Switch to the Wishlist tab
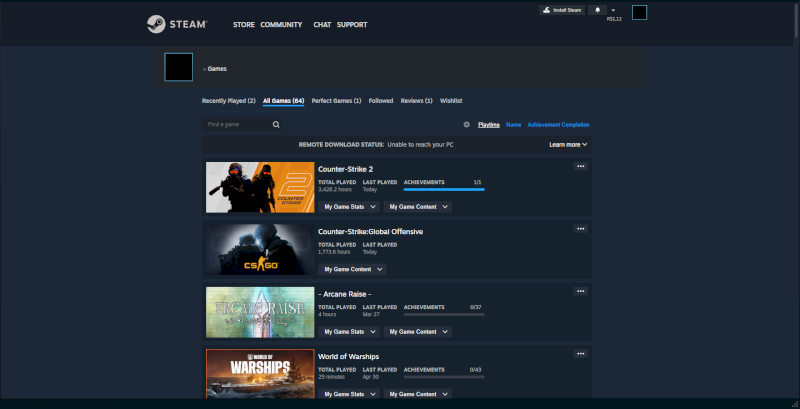Screen dimensions: 800x409 (451, 101)
